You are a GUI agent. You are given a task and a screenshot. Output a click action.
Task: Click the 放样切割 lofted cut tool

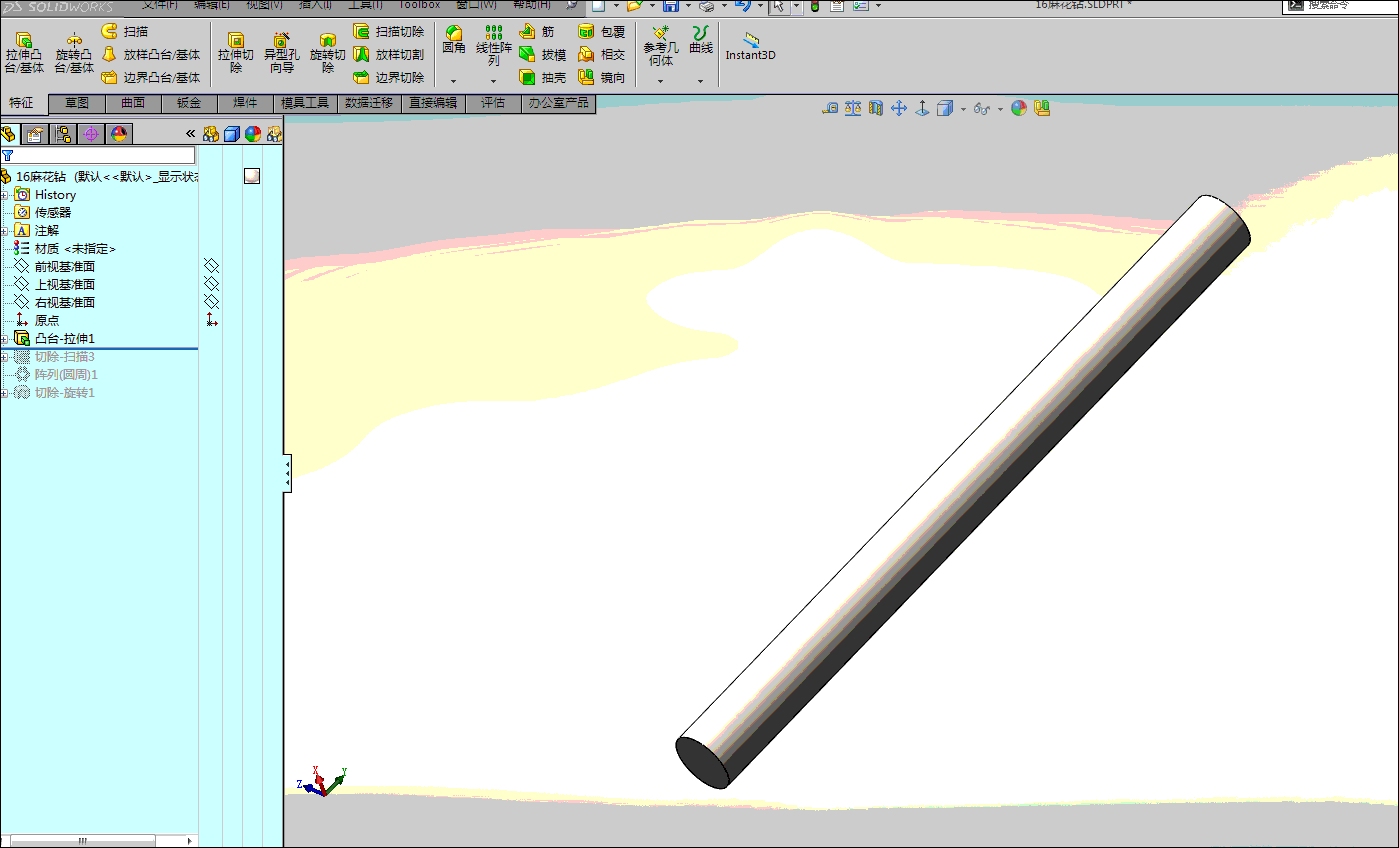pyautogui.click(x=389, y=55)
